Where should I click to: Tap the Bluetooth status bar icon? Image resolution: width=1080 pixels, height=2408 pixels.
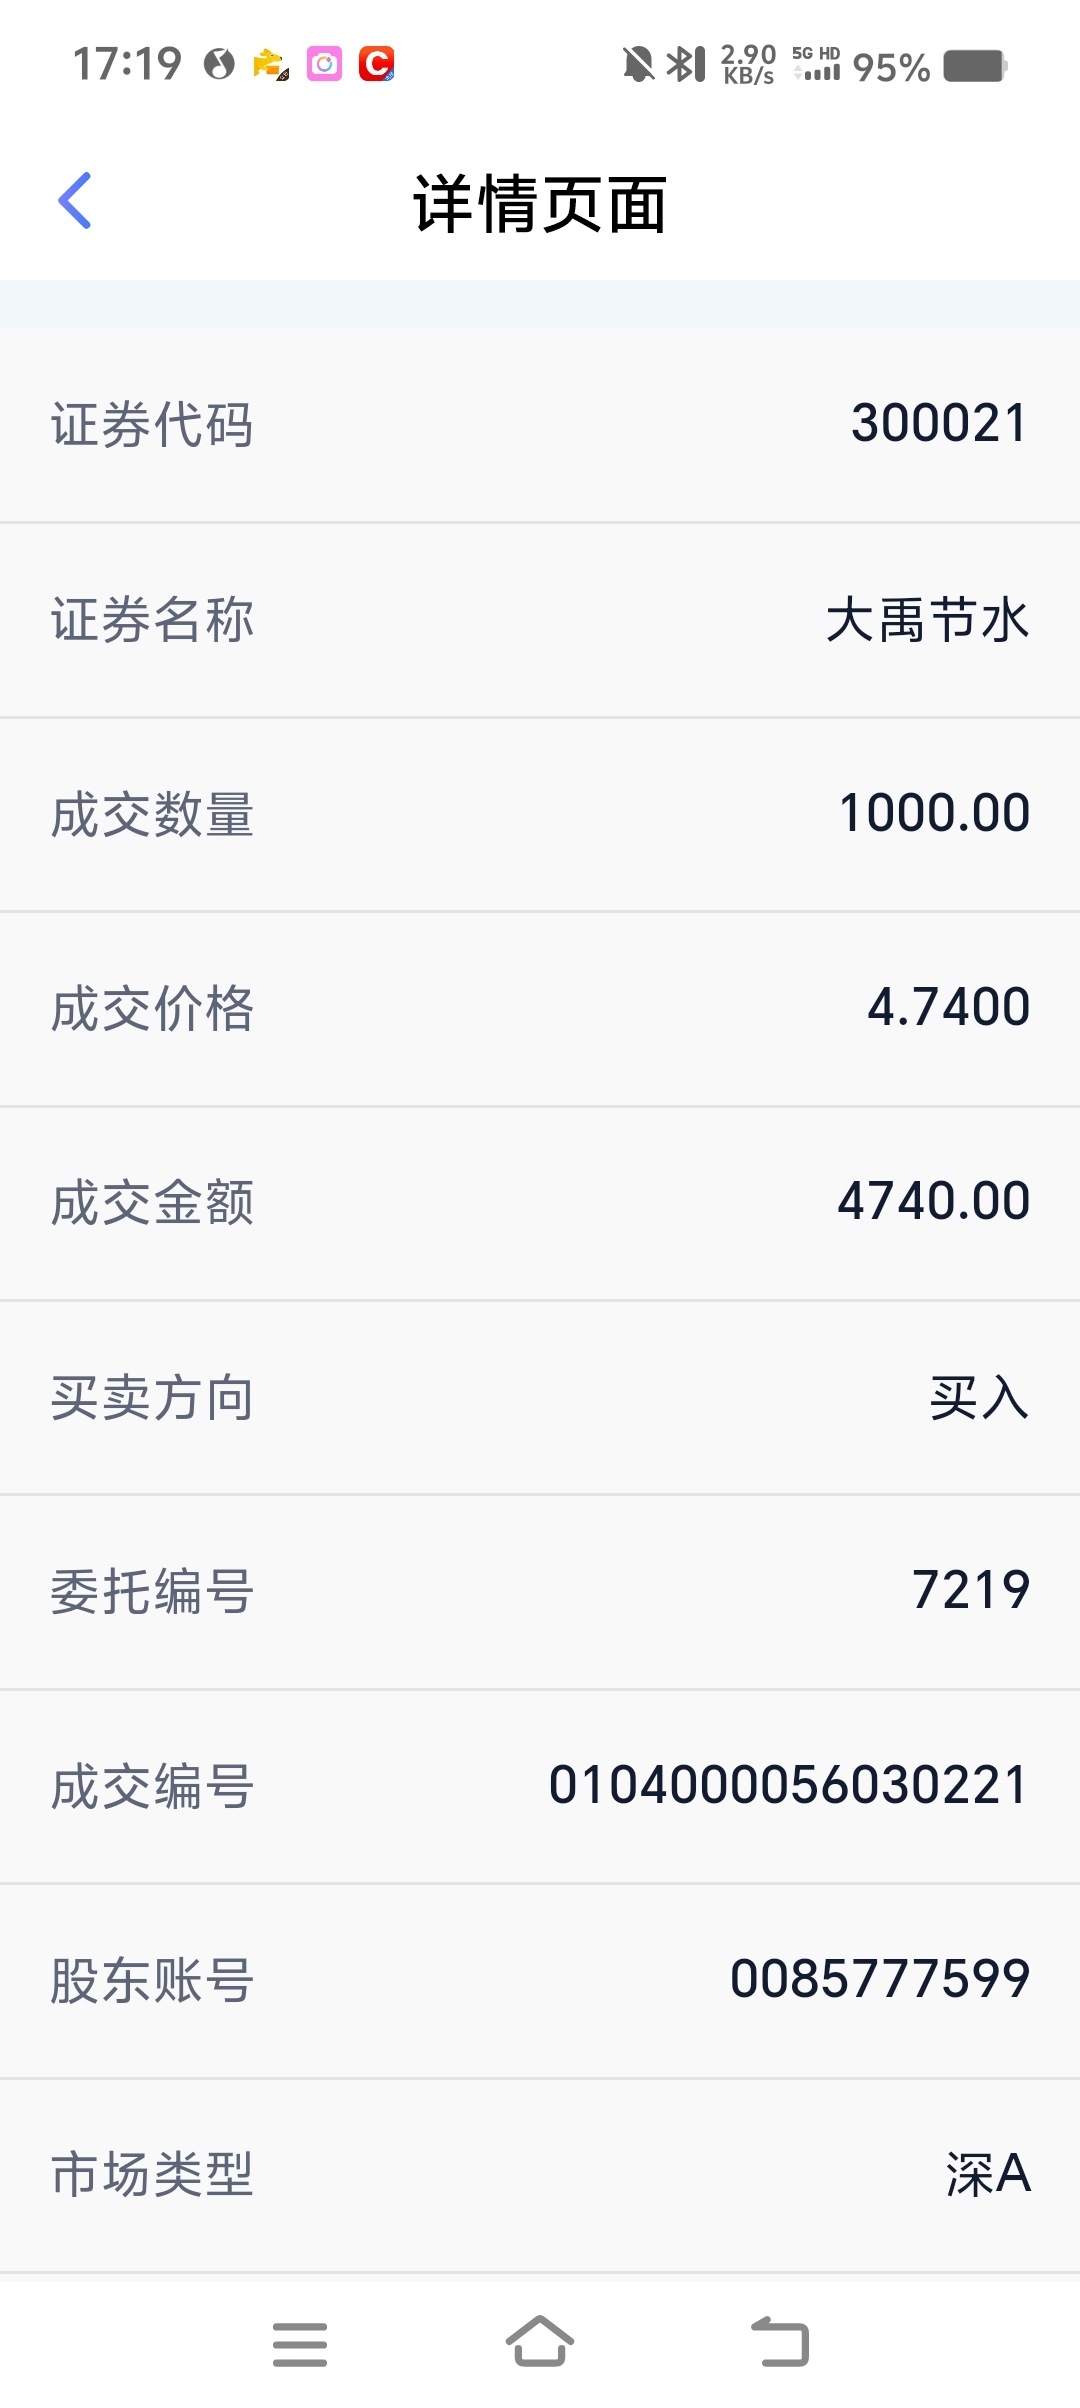coord(686,64)
